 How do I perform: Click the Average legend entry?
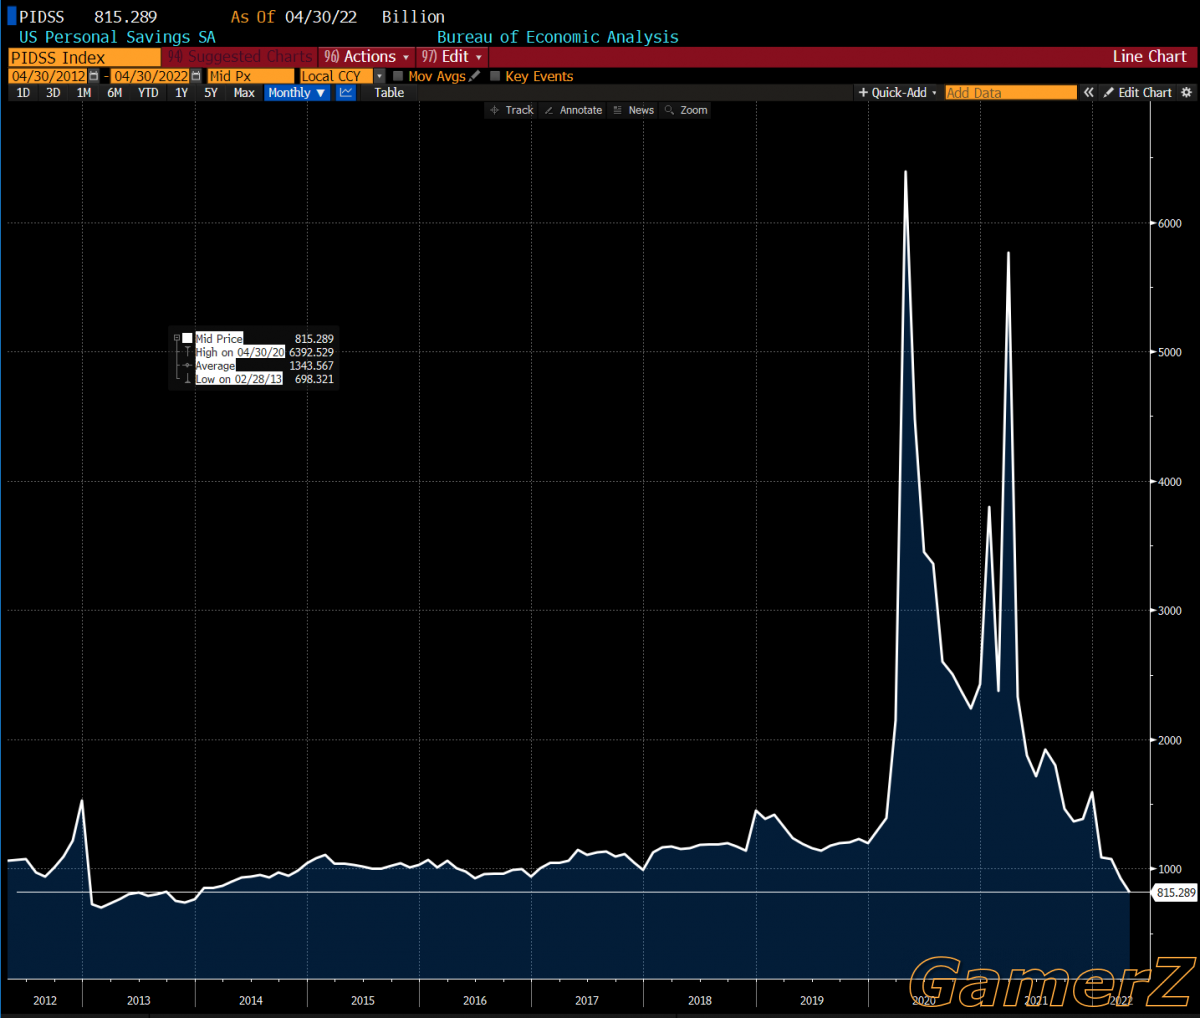coord(215,366)
